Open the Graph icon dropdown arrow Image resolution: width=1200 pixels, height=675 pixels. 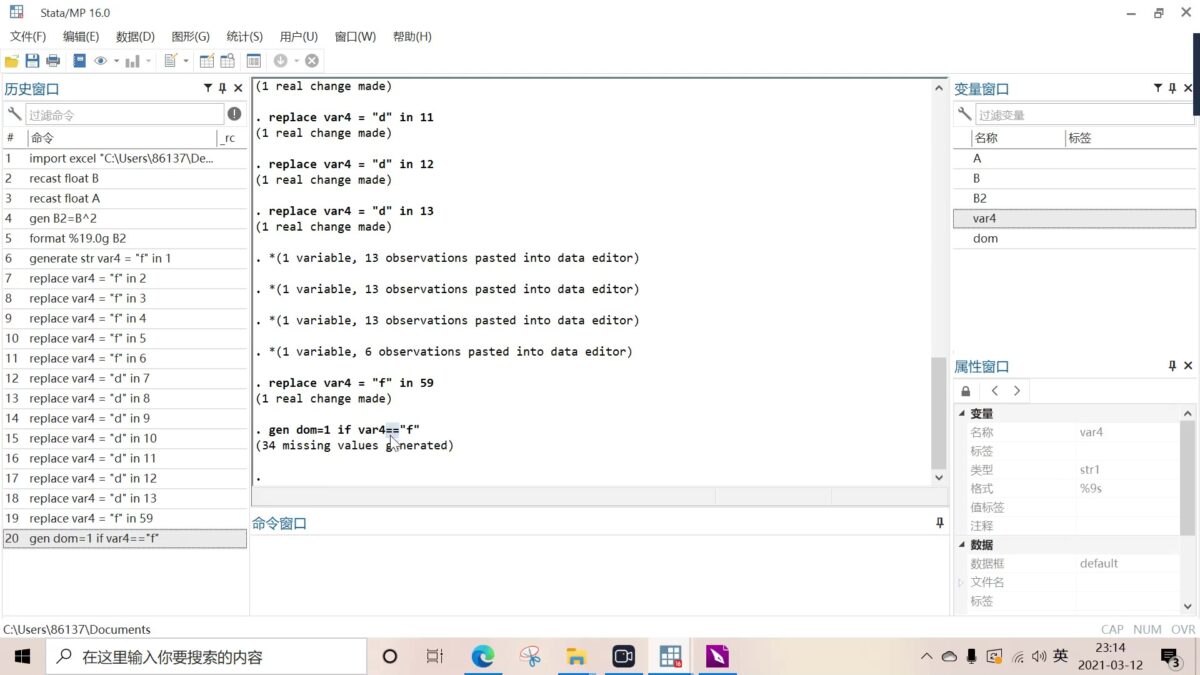(148, 61)
